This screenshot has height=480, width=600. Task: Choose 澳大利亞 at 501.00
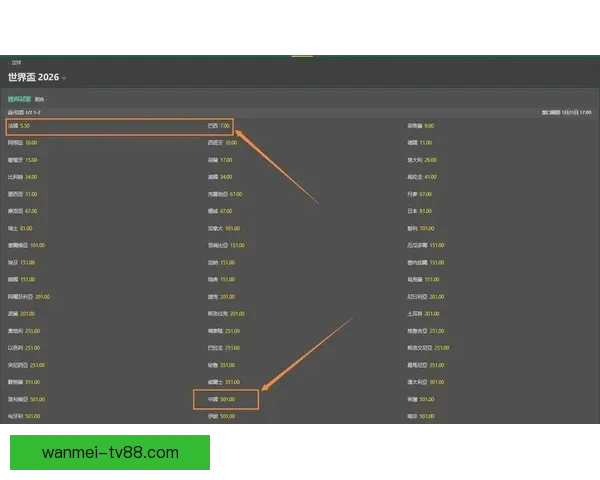point(426,382)
